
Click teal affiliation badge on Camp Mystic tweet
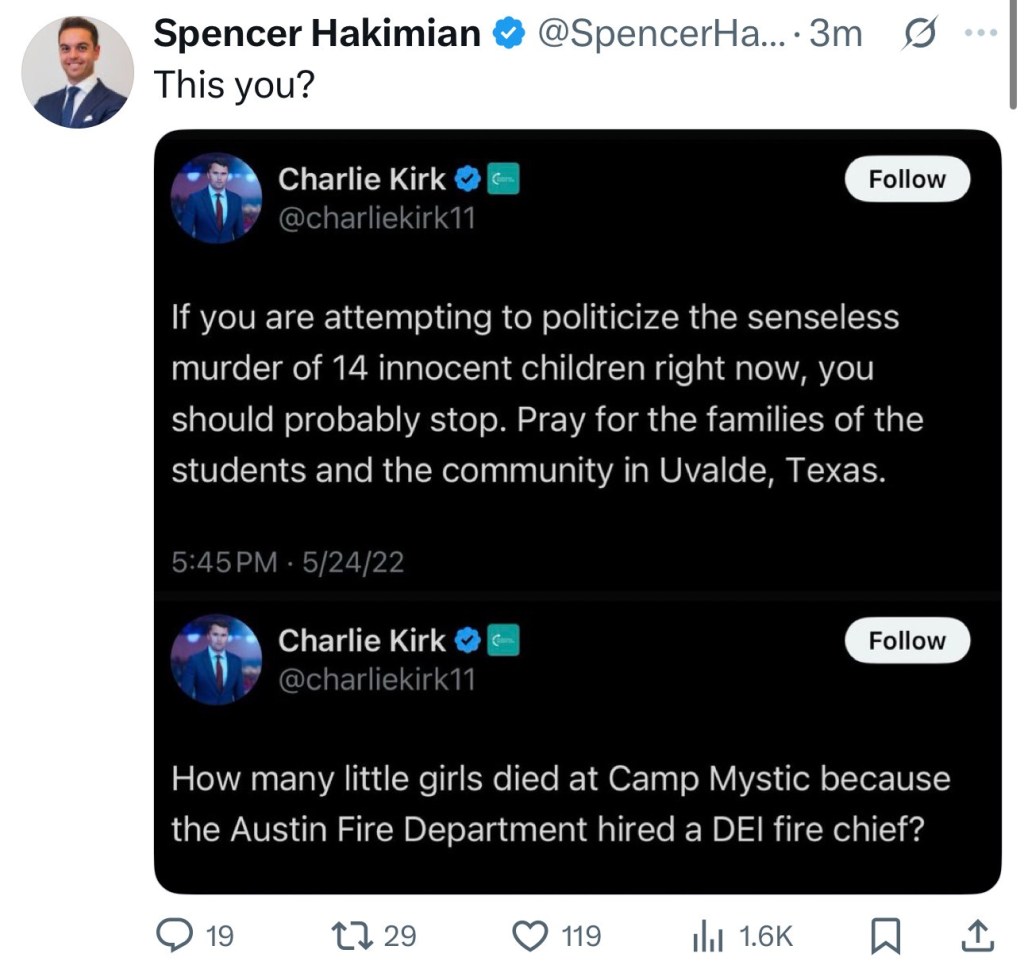(503, 640)
